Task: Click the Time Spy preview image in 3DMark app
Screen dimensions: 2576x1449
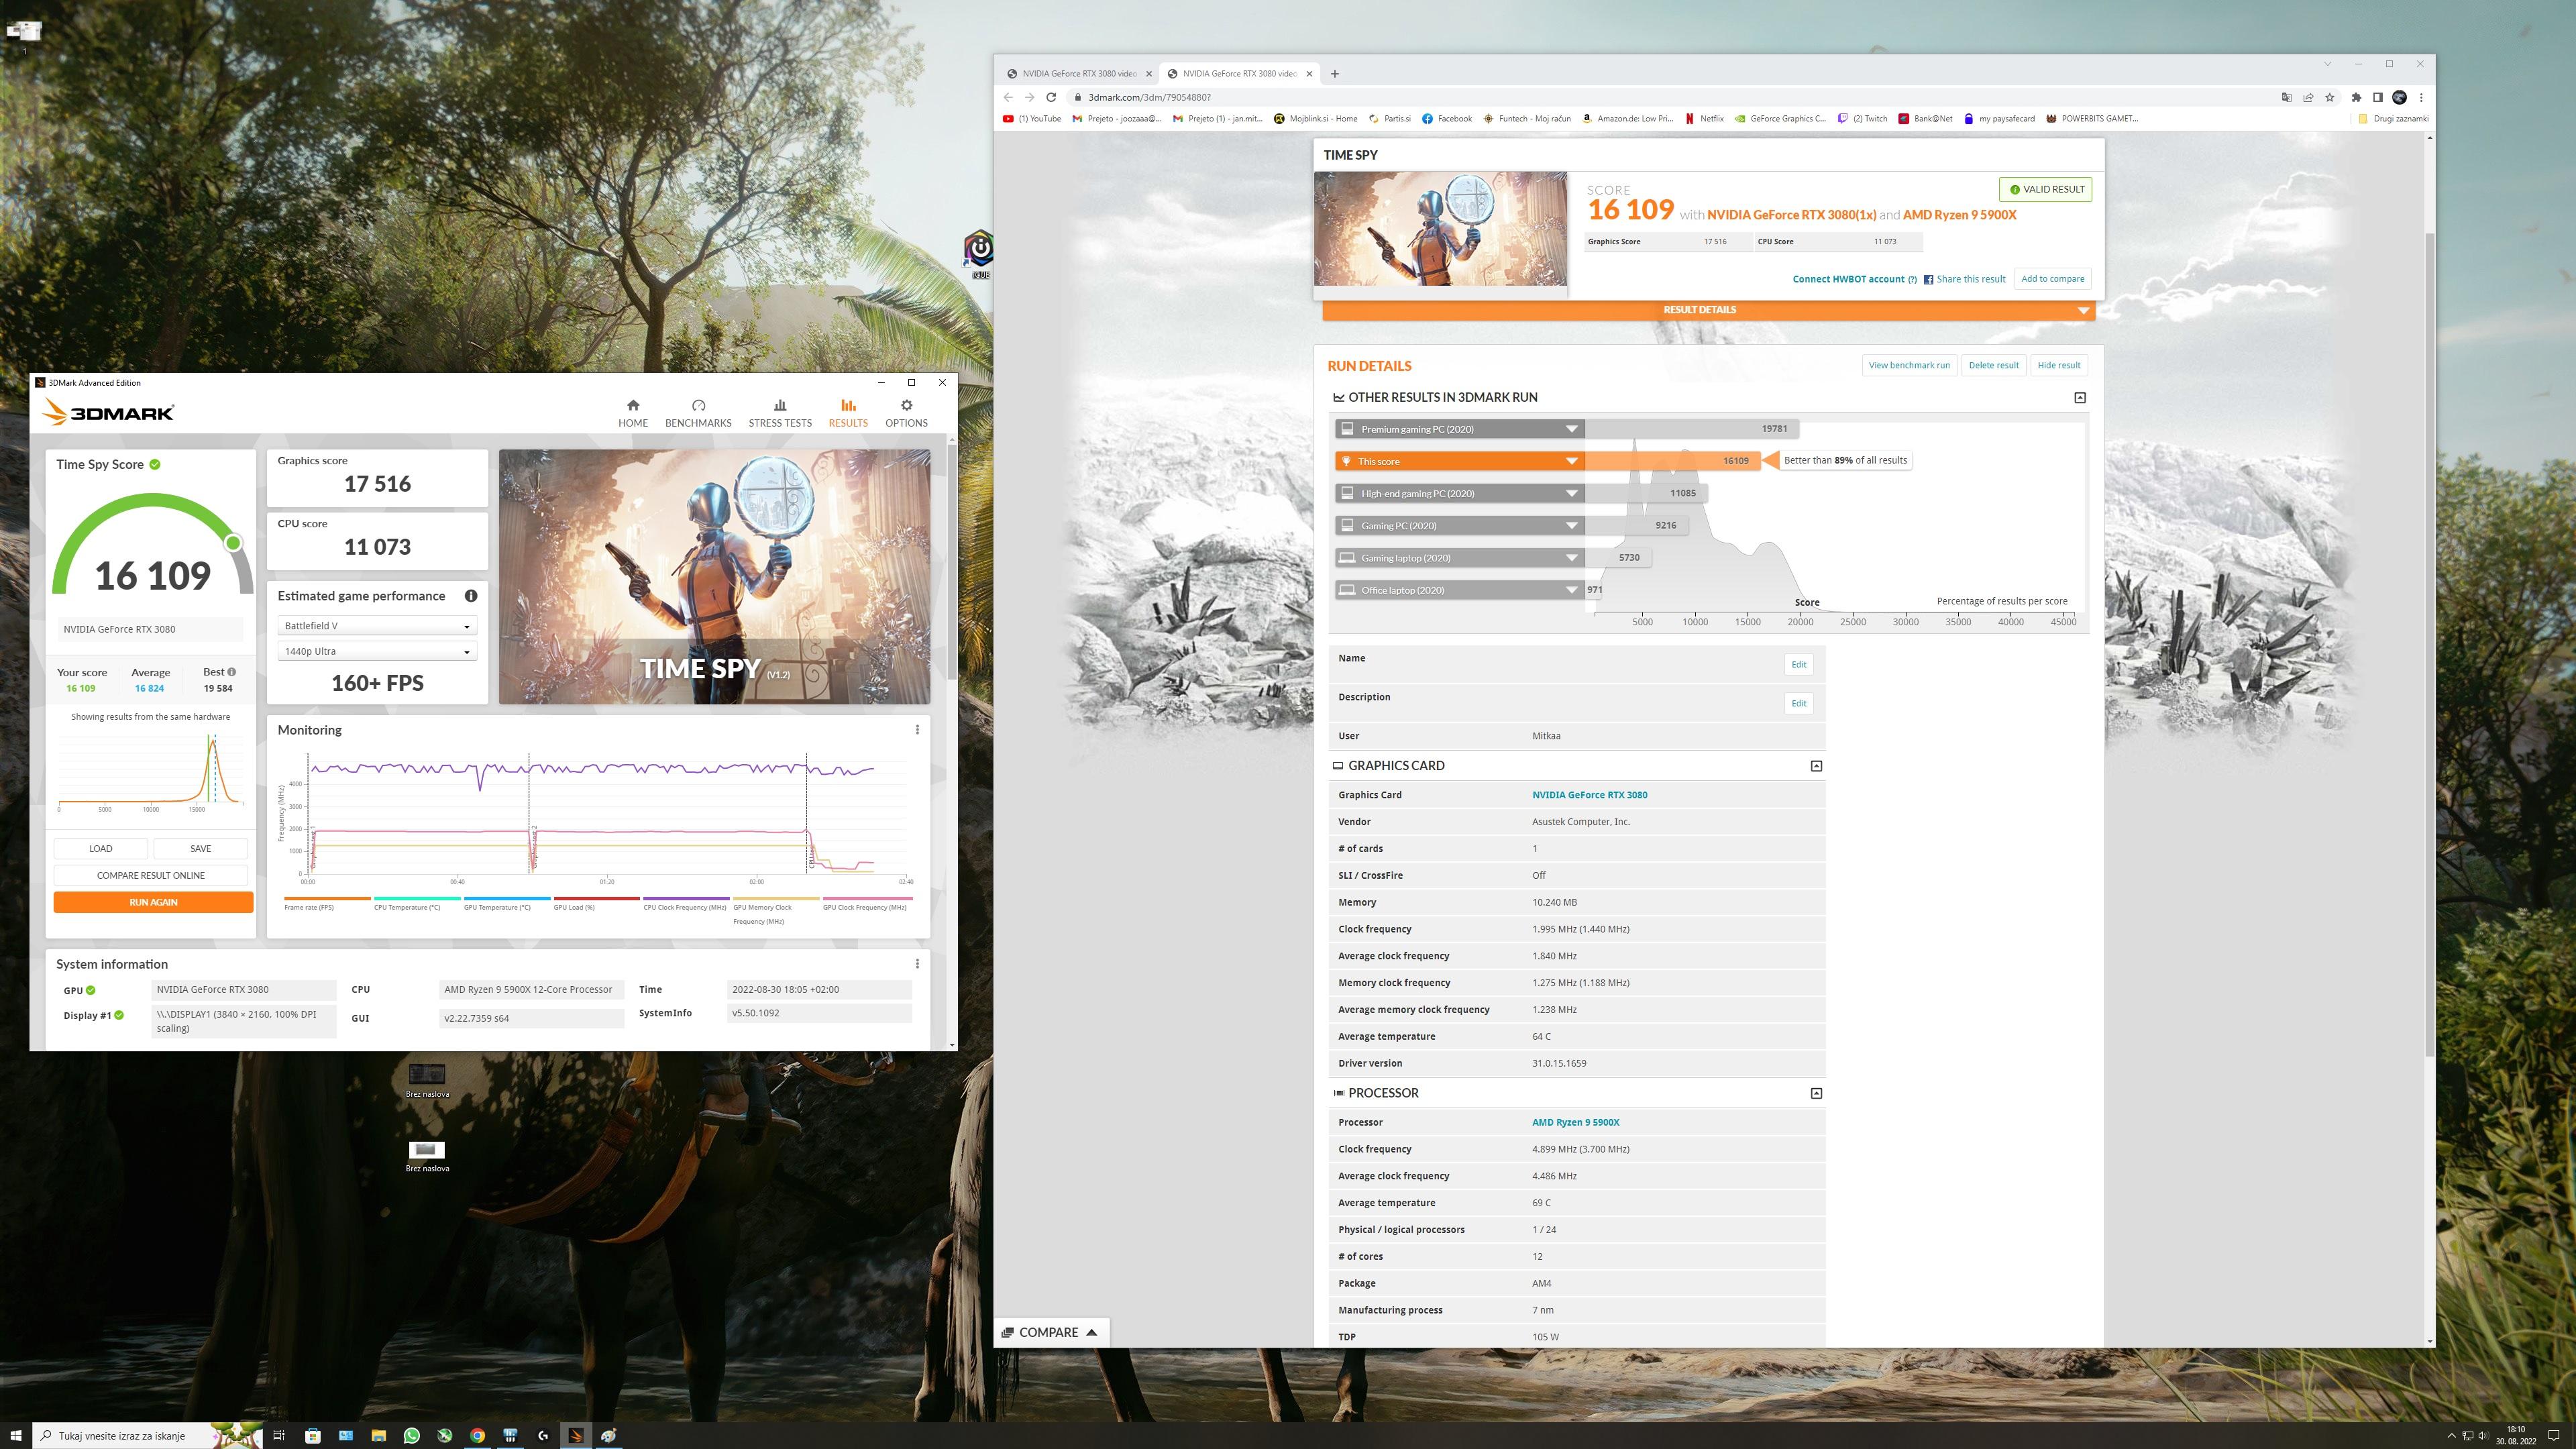Action: [x=714, y=576]
